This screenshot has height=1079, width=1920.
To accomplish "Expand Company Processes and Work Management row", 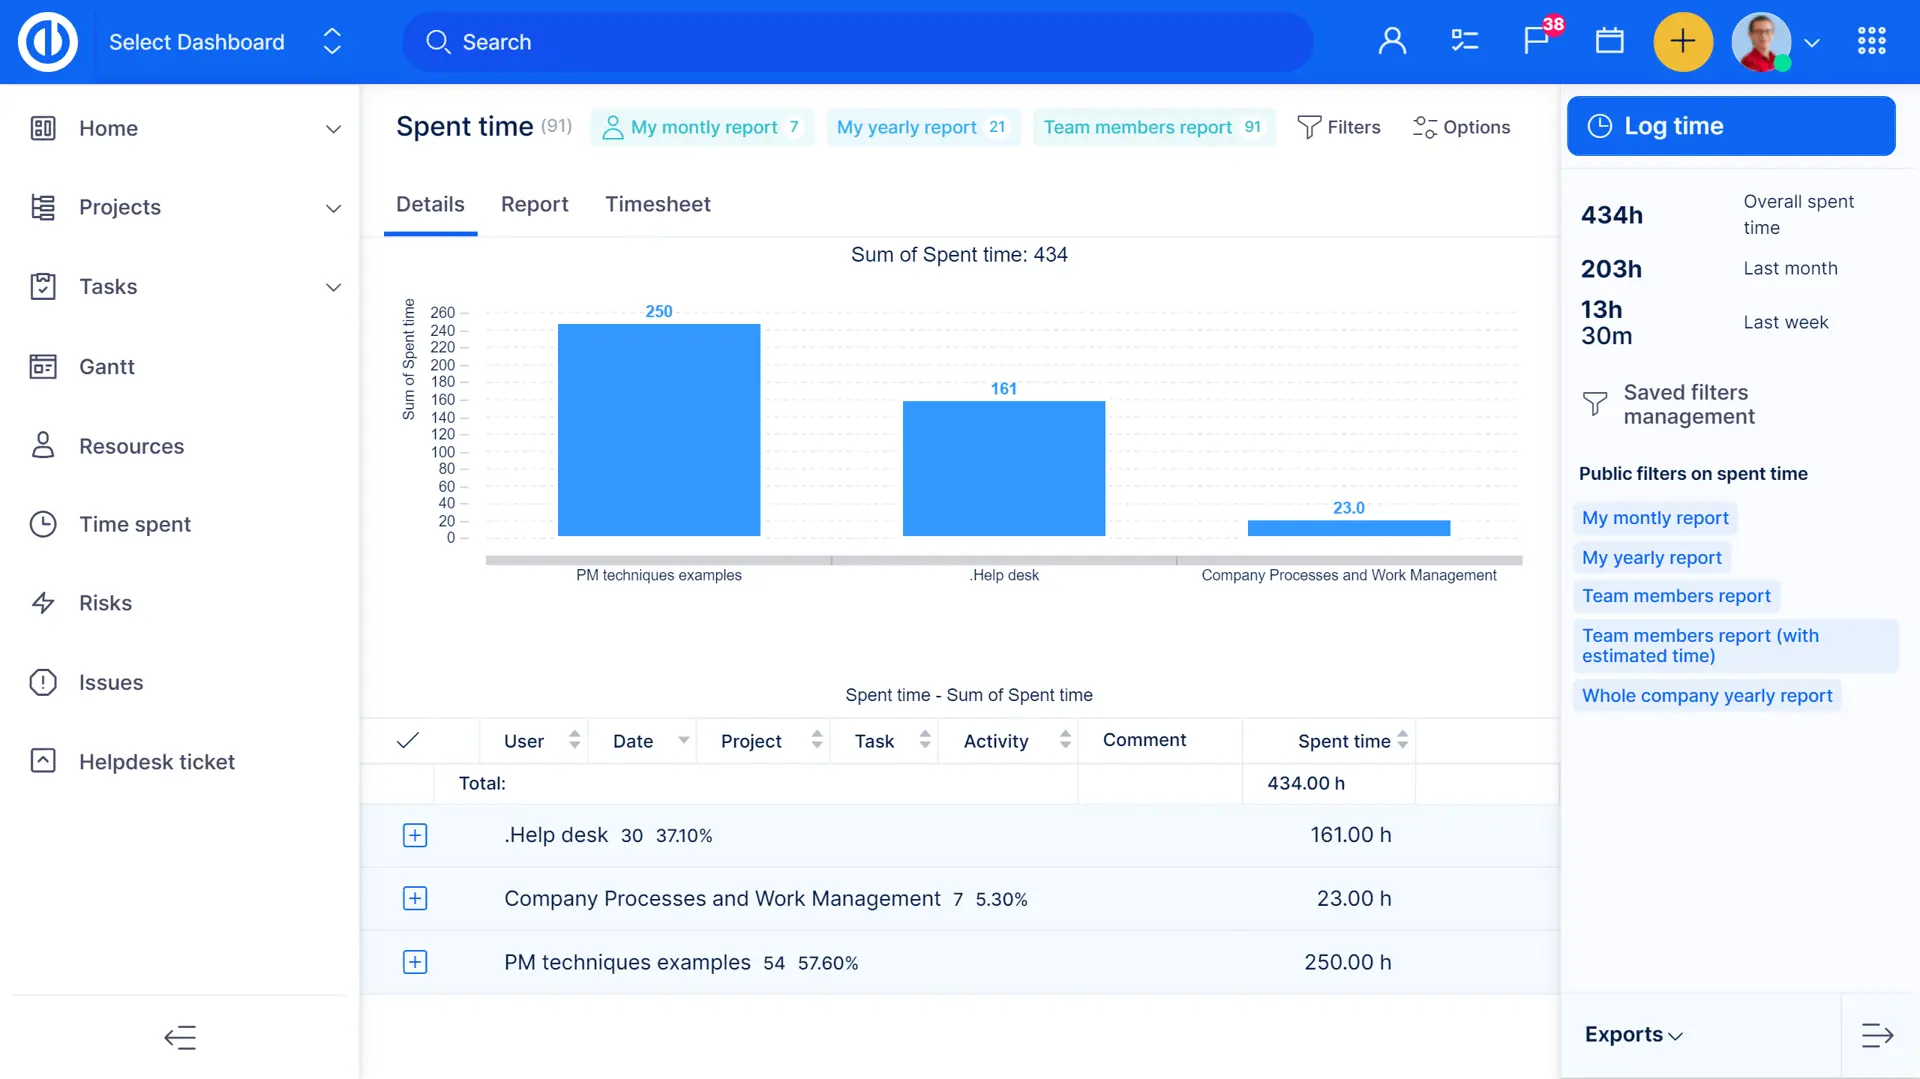I will pyautogui.click(x=415, y=898).
